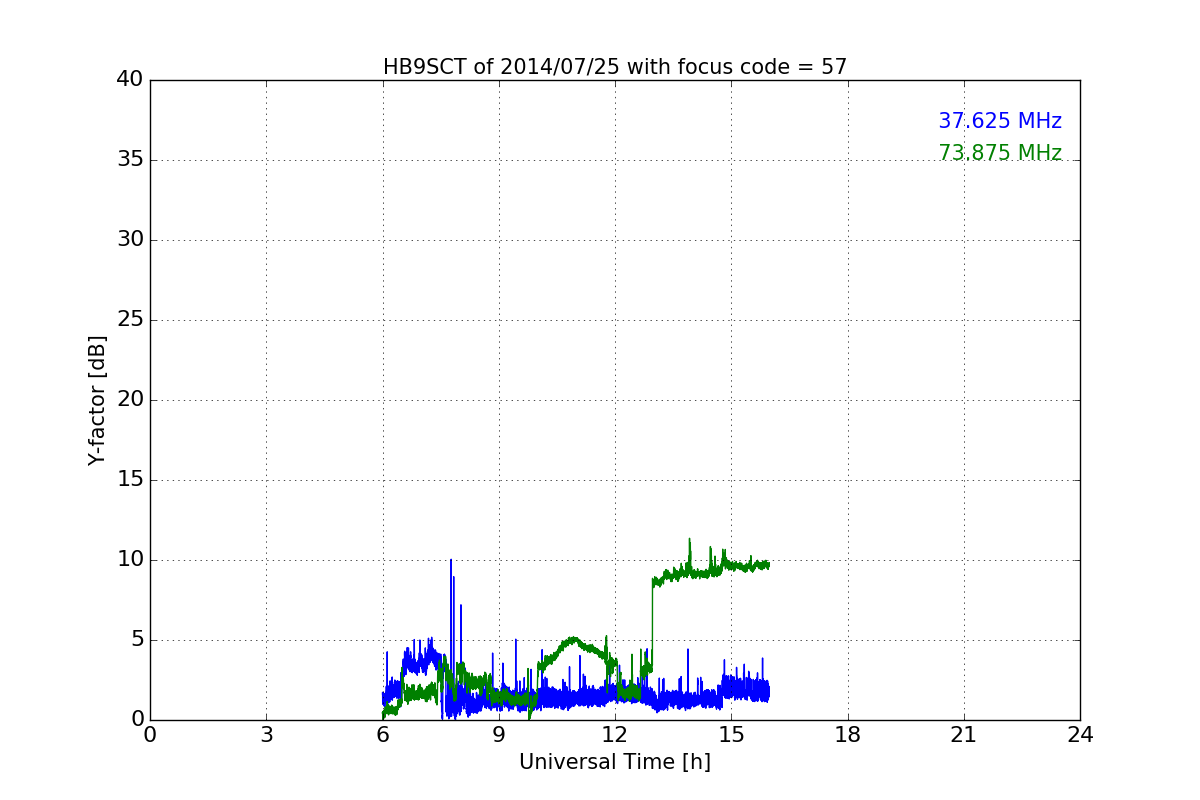Click the Y-factor [dB] axis label
The width and height of the screenshot is (1200, 800).
97,400
